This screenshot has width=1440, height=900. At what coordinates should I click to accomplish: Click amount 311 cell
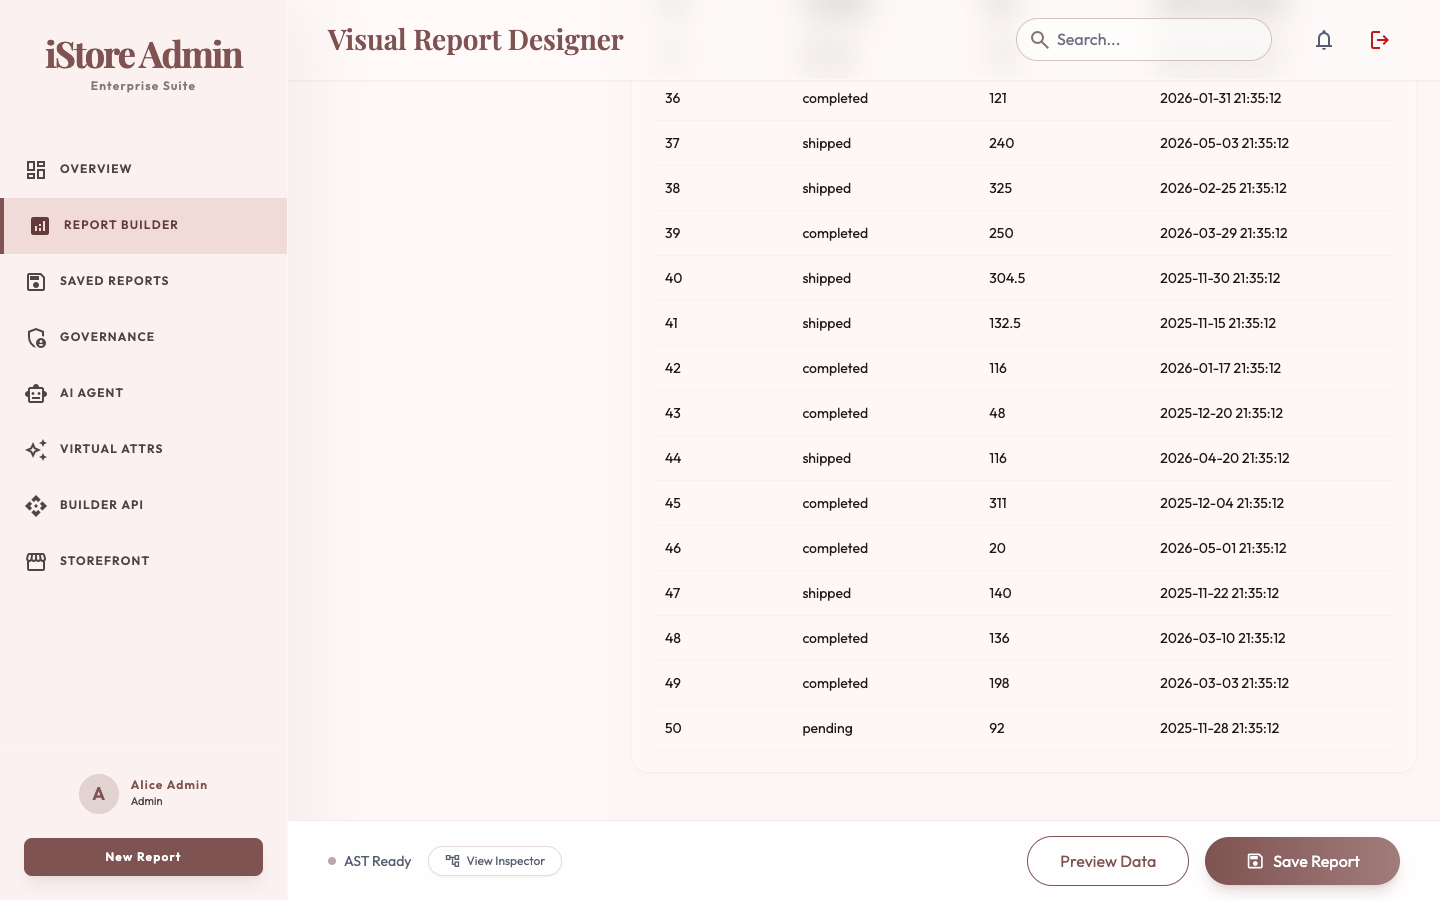point(997,503)
